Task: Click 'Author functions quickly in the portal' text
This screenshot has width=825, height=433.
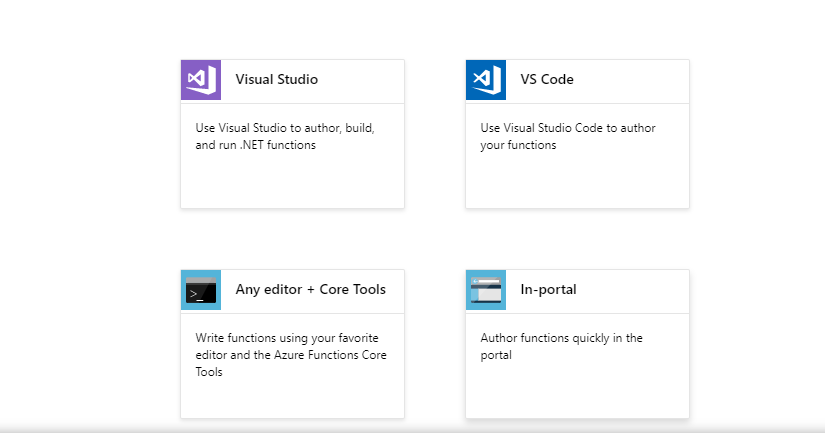Action: (561, 346)
